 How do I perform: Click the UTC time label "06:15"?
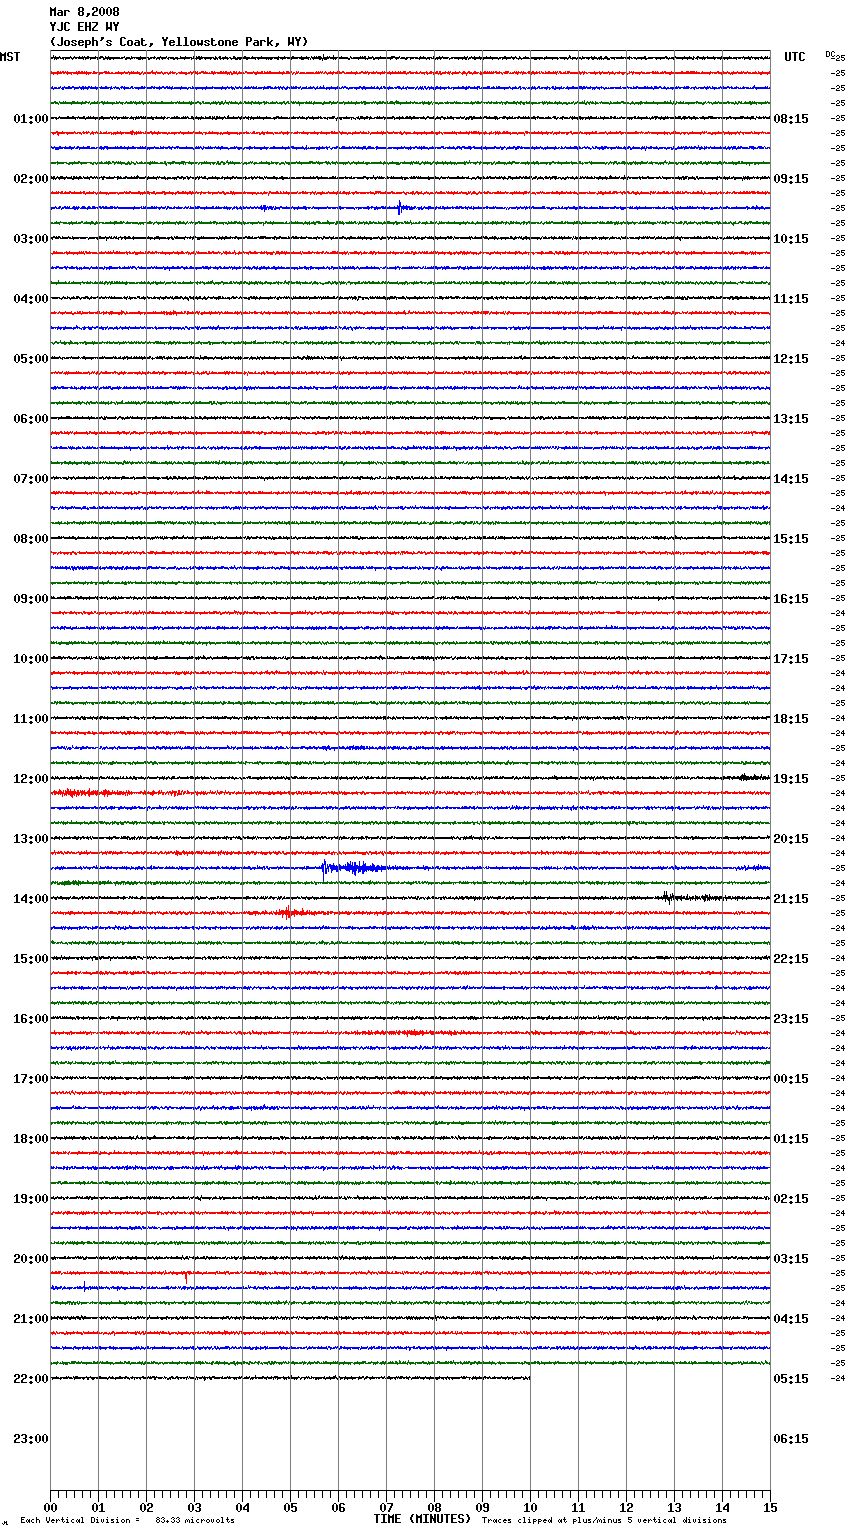coord(791,1439)
